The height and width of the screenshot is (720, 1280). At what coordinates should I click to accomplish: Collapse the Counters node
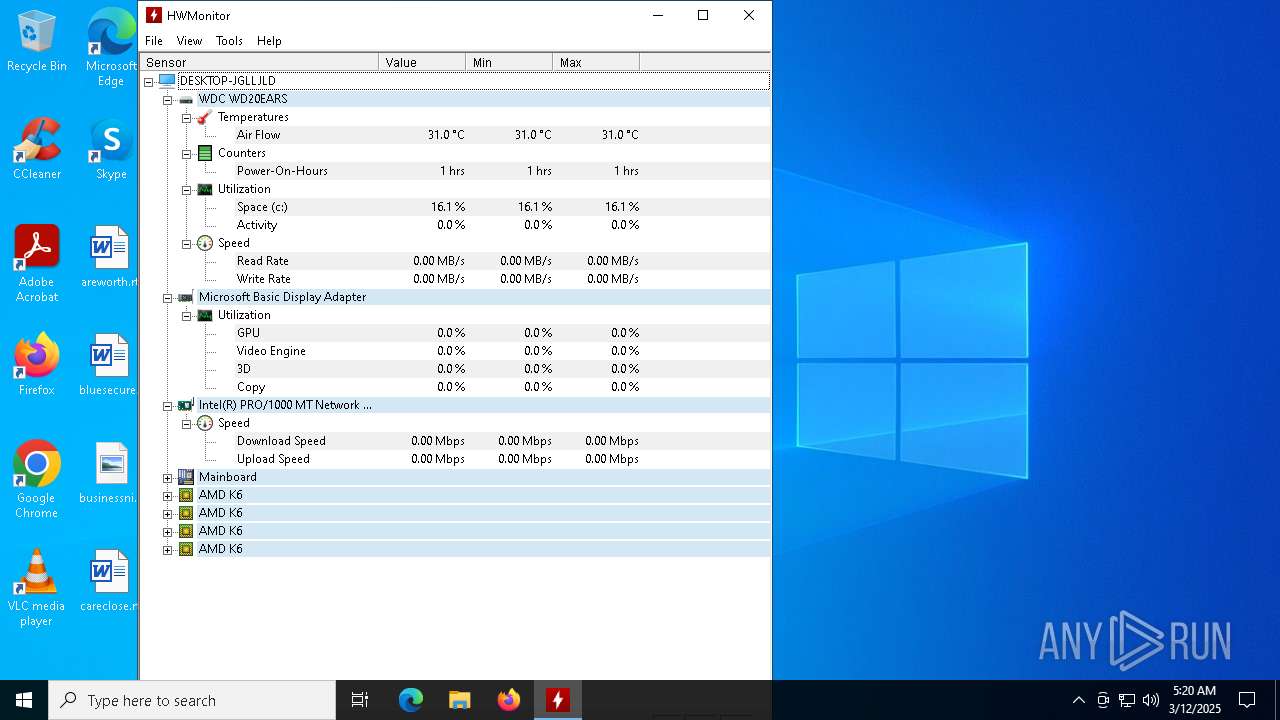[x=187, y=154]
